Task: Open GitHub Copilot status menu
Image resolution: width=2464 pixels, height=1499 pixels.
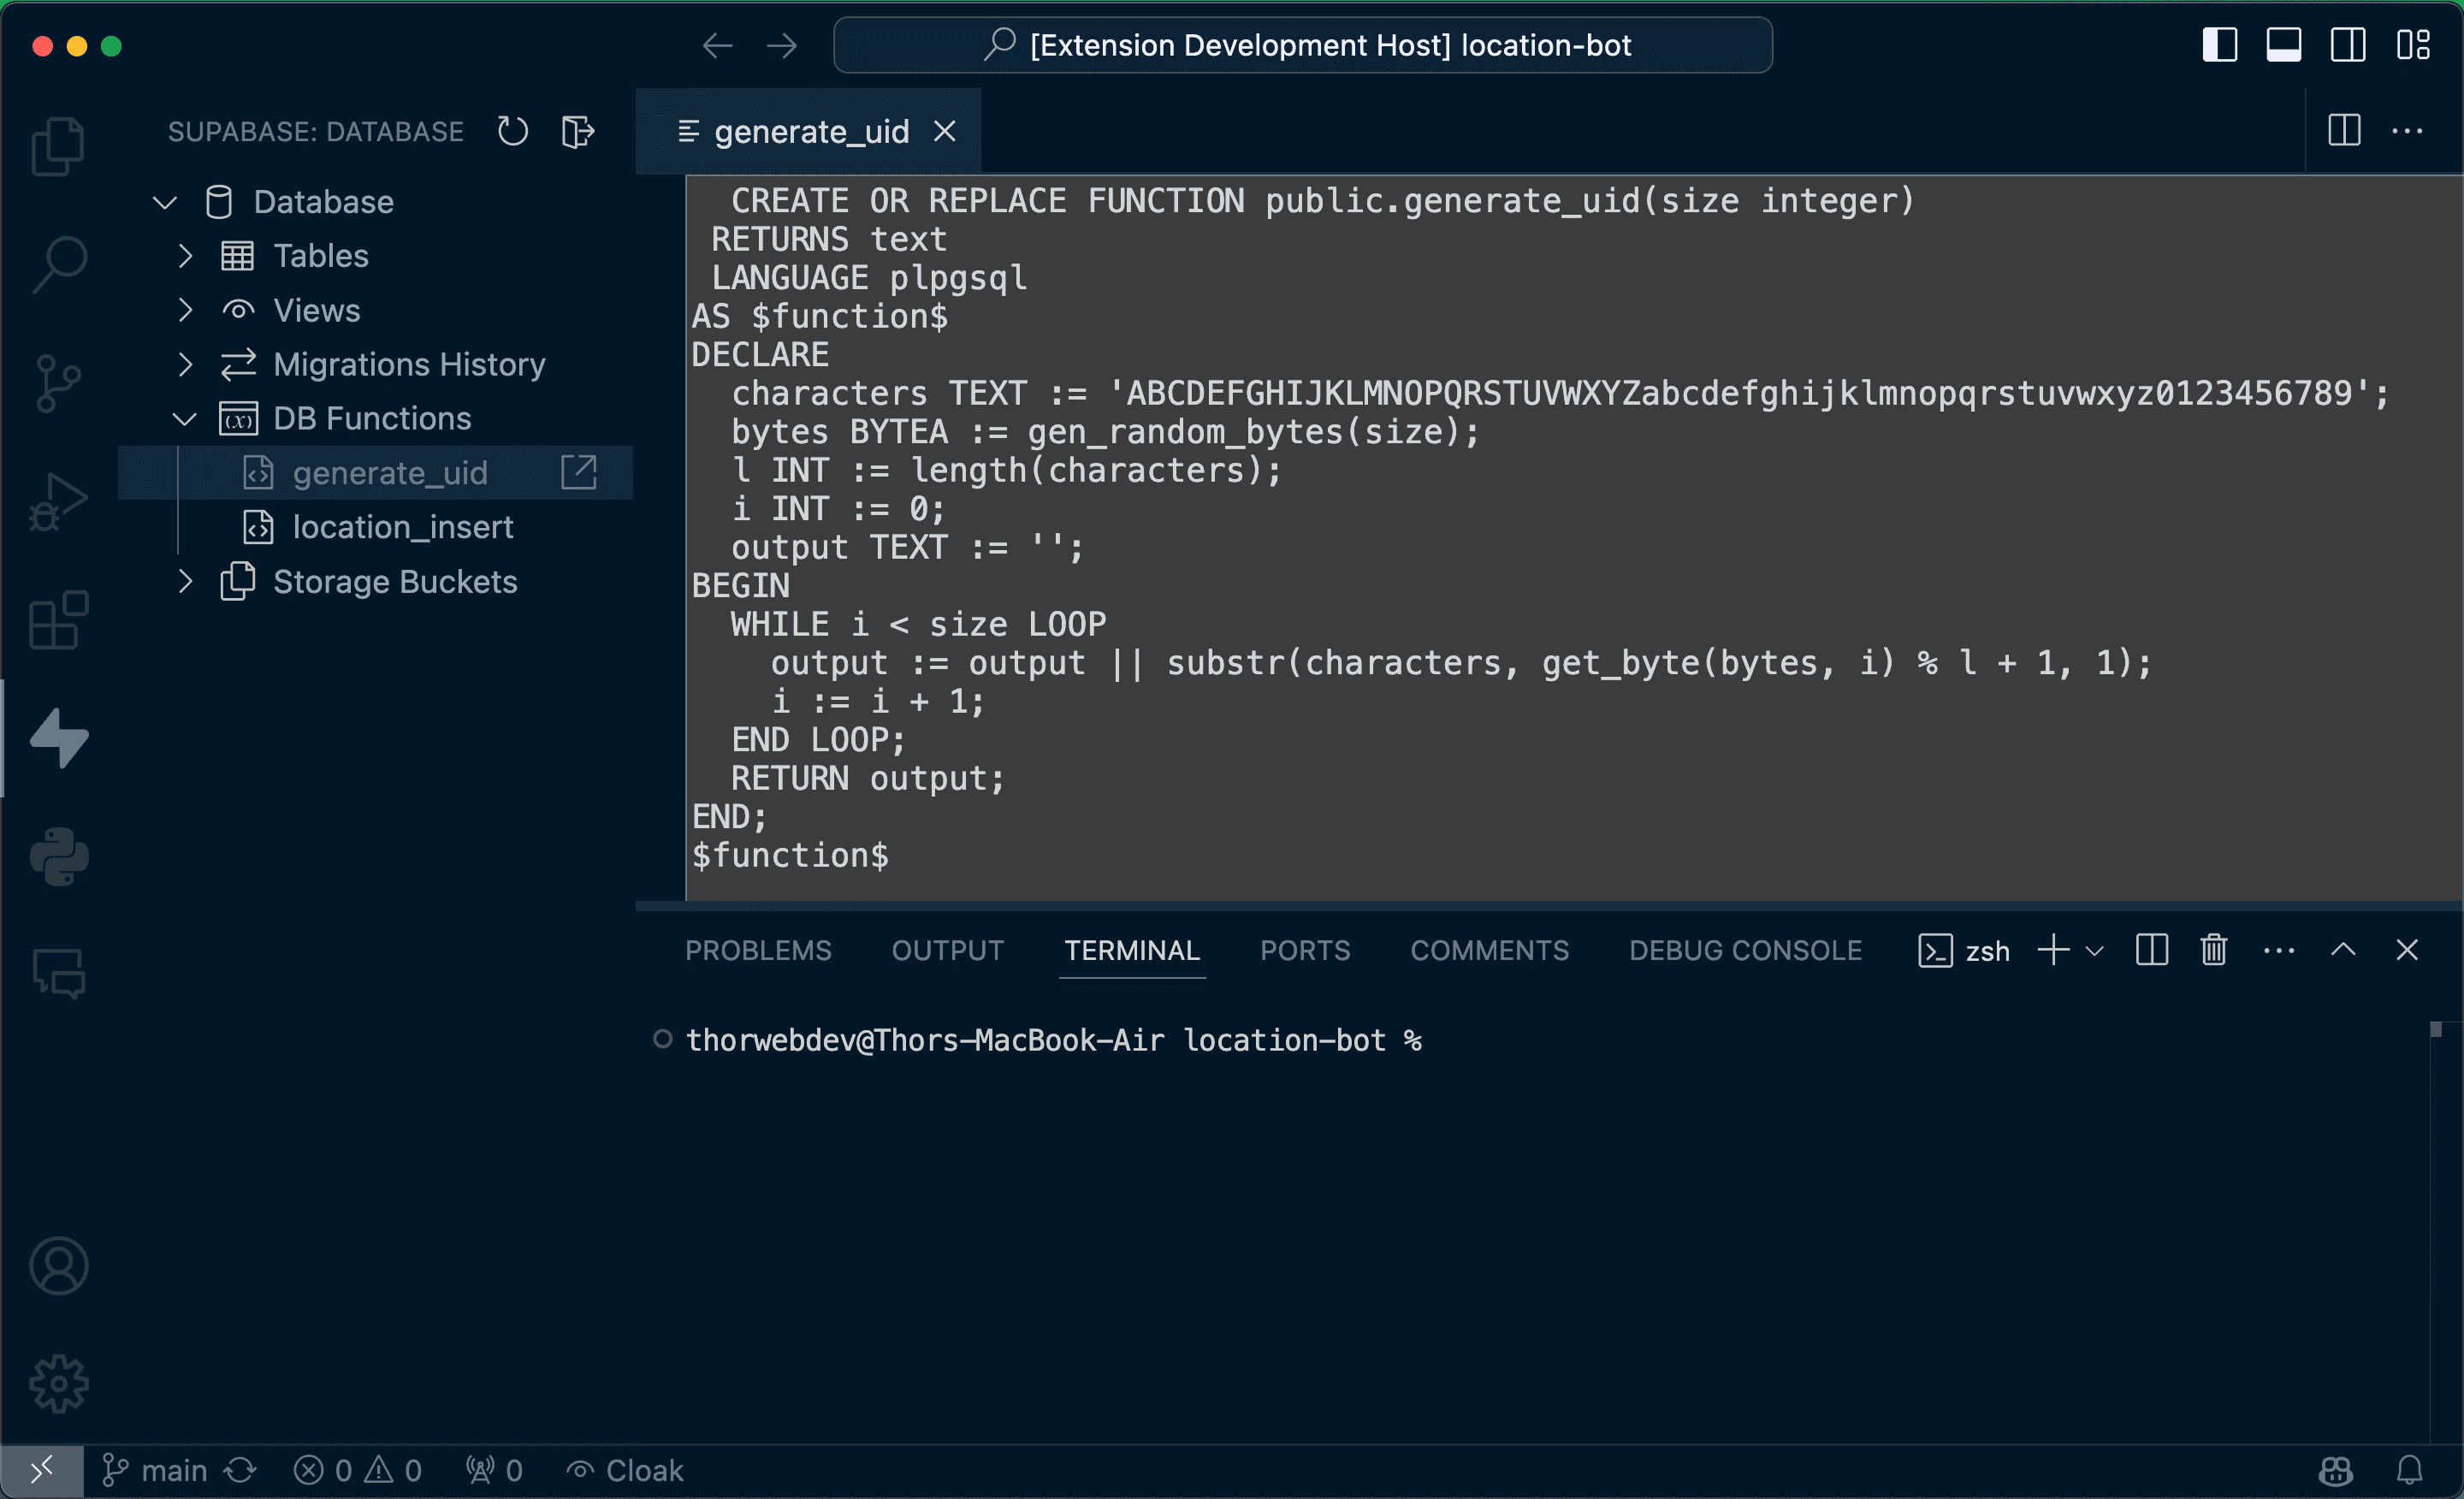Action: tap(2334, 1470)
